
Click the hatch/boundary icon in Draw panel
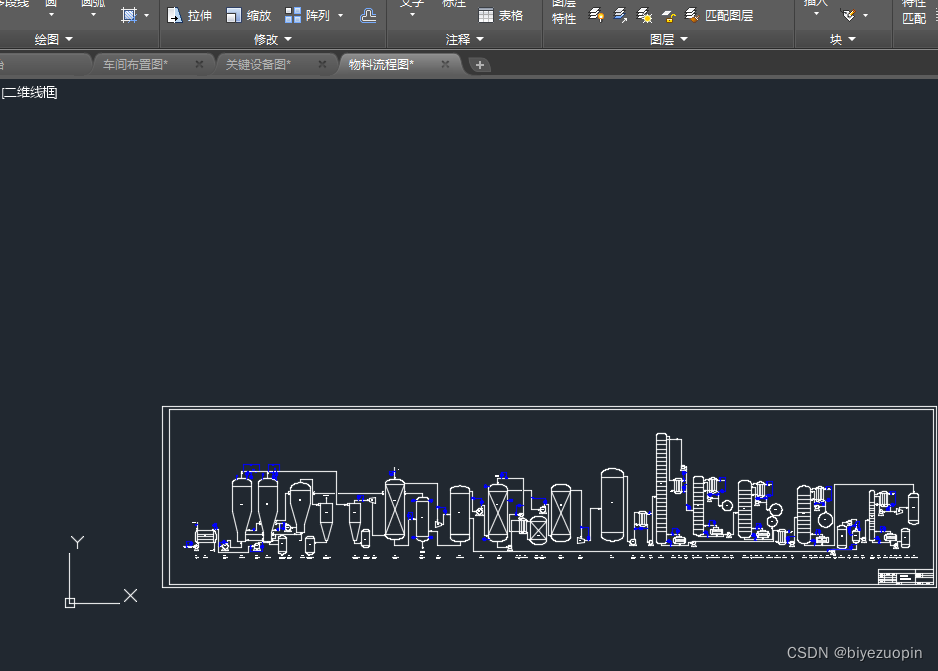[129, 15]
